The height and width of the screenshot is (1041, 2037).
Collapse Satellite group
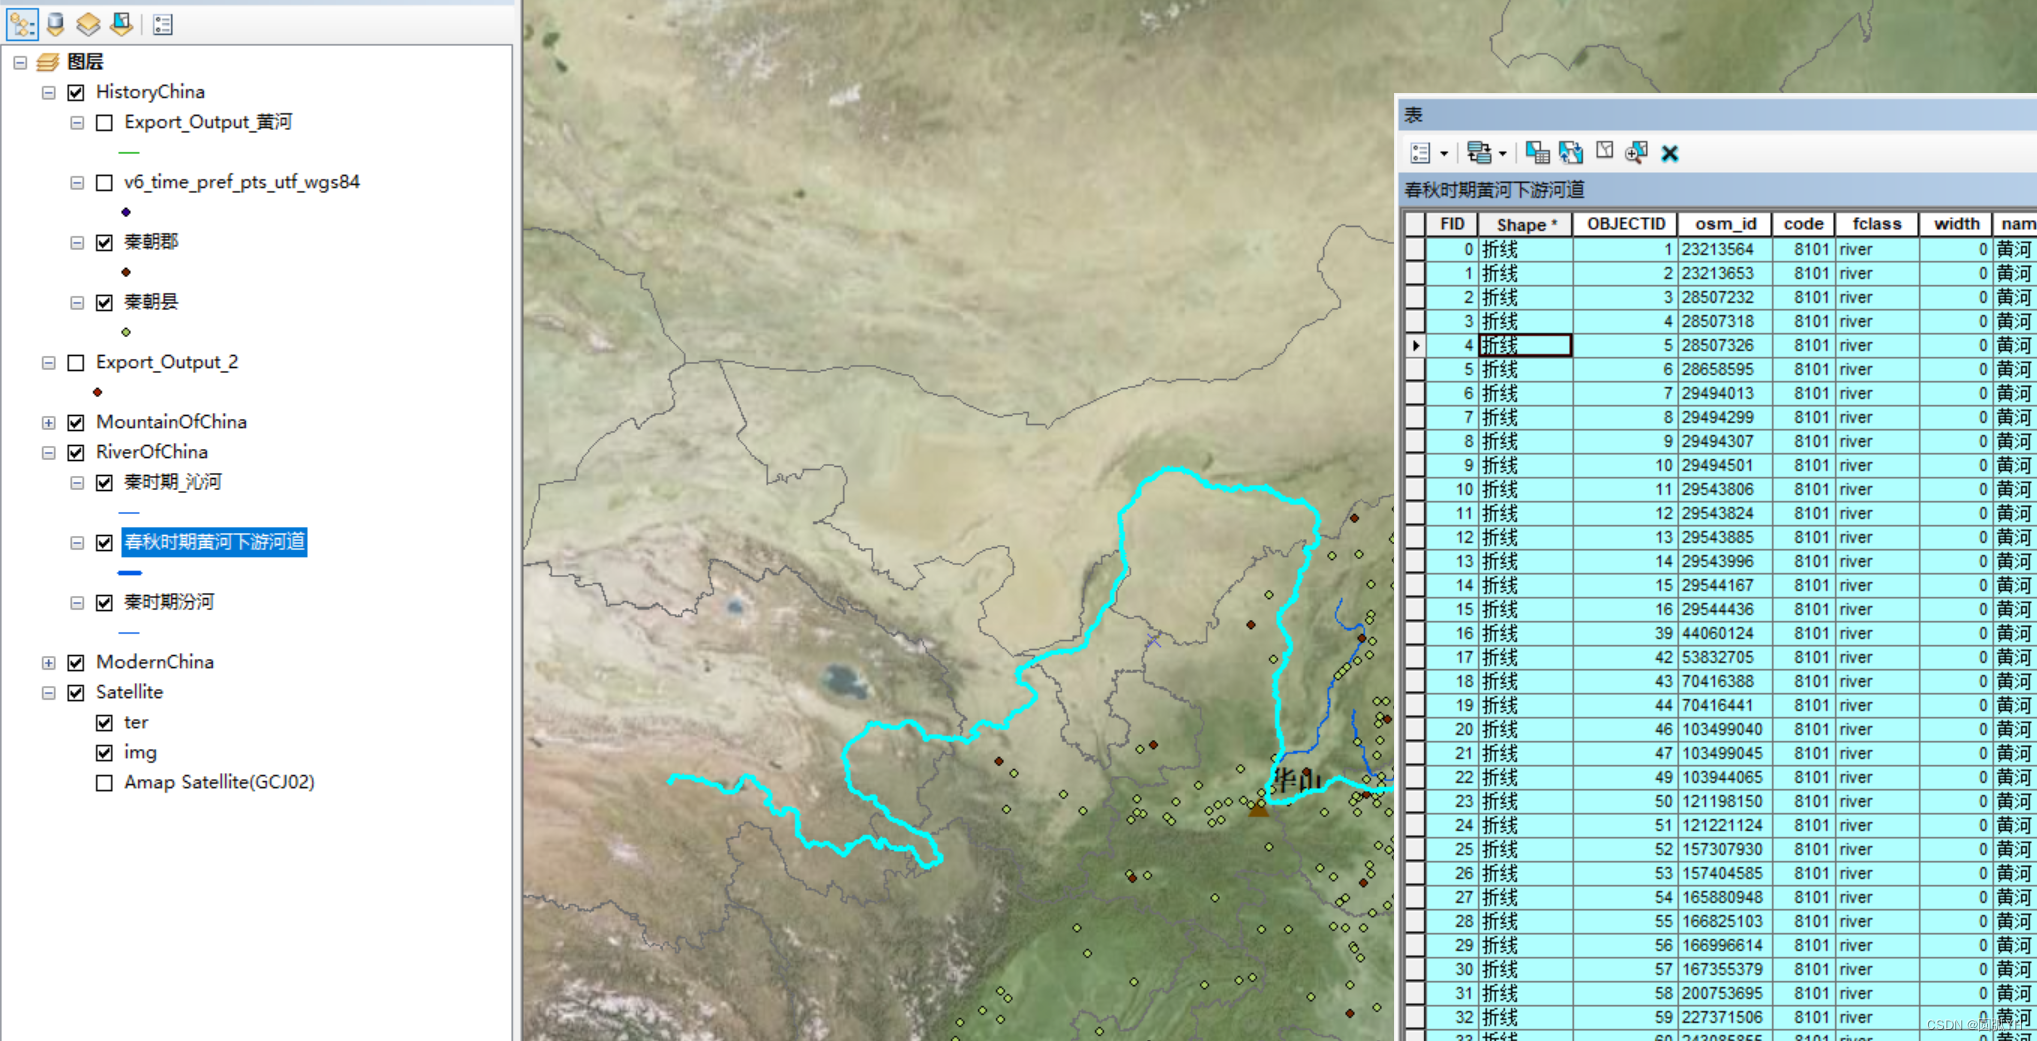48,693
